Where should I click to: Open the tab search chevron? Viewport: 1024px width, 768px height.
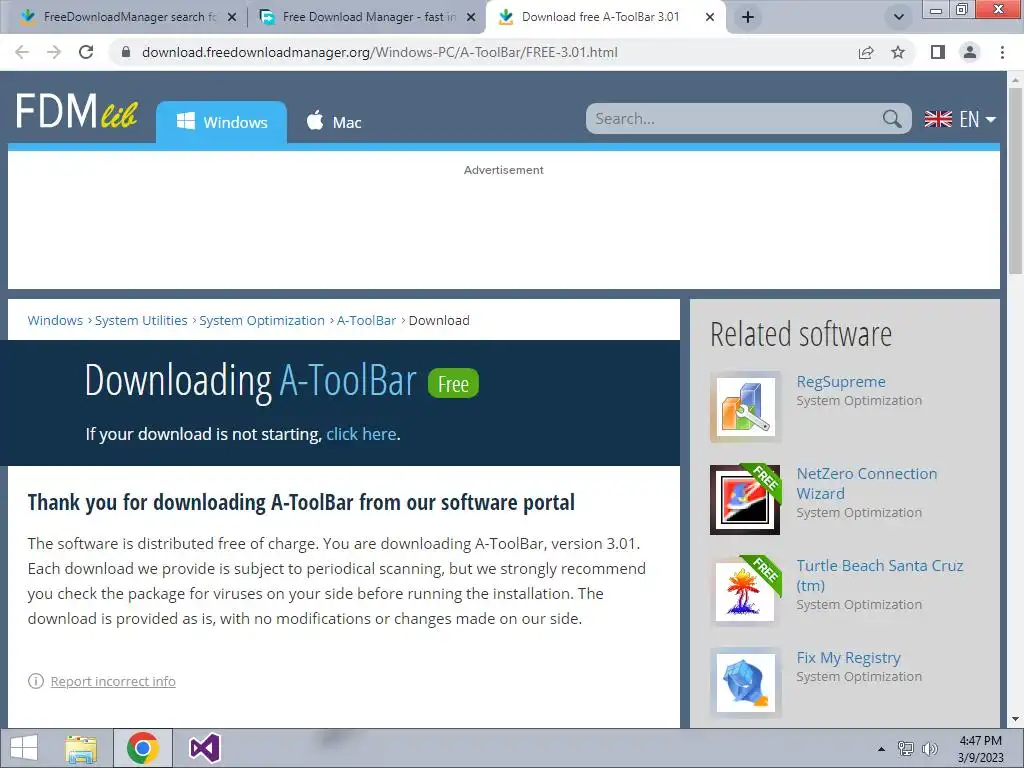[899, 17]
